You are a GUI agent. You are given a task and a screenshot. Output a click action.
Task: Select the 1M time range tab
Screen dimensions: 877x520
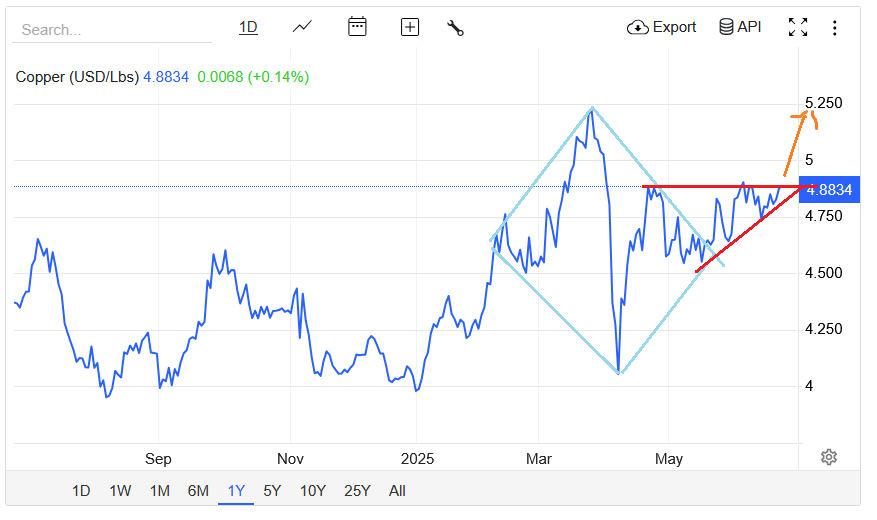(x=159, y=491)
